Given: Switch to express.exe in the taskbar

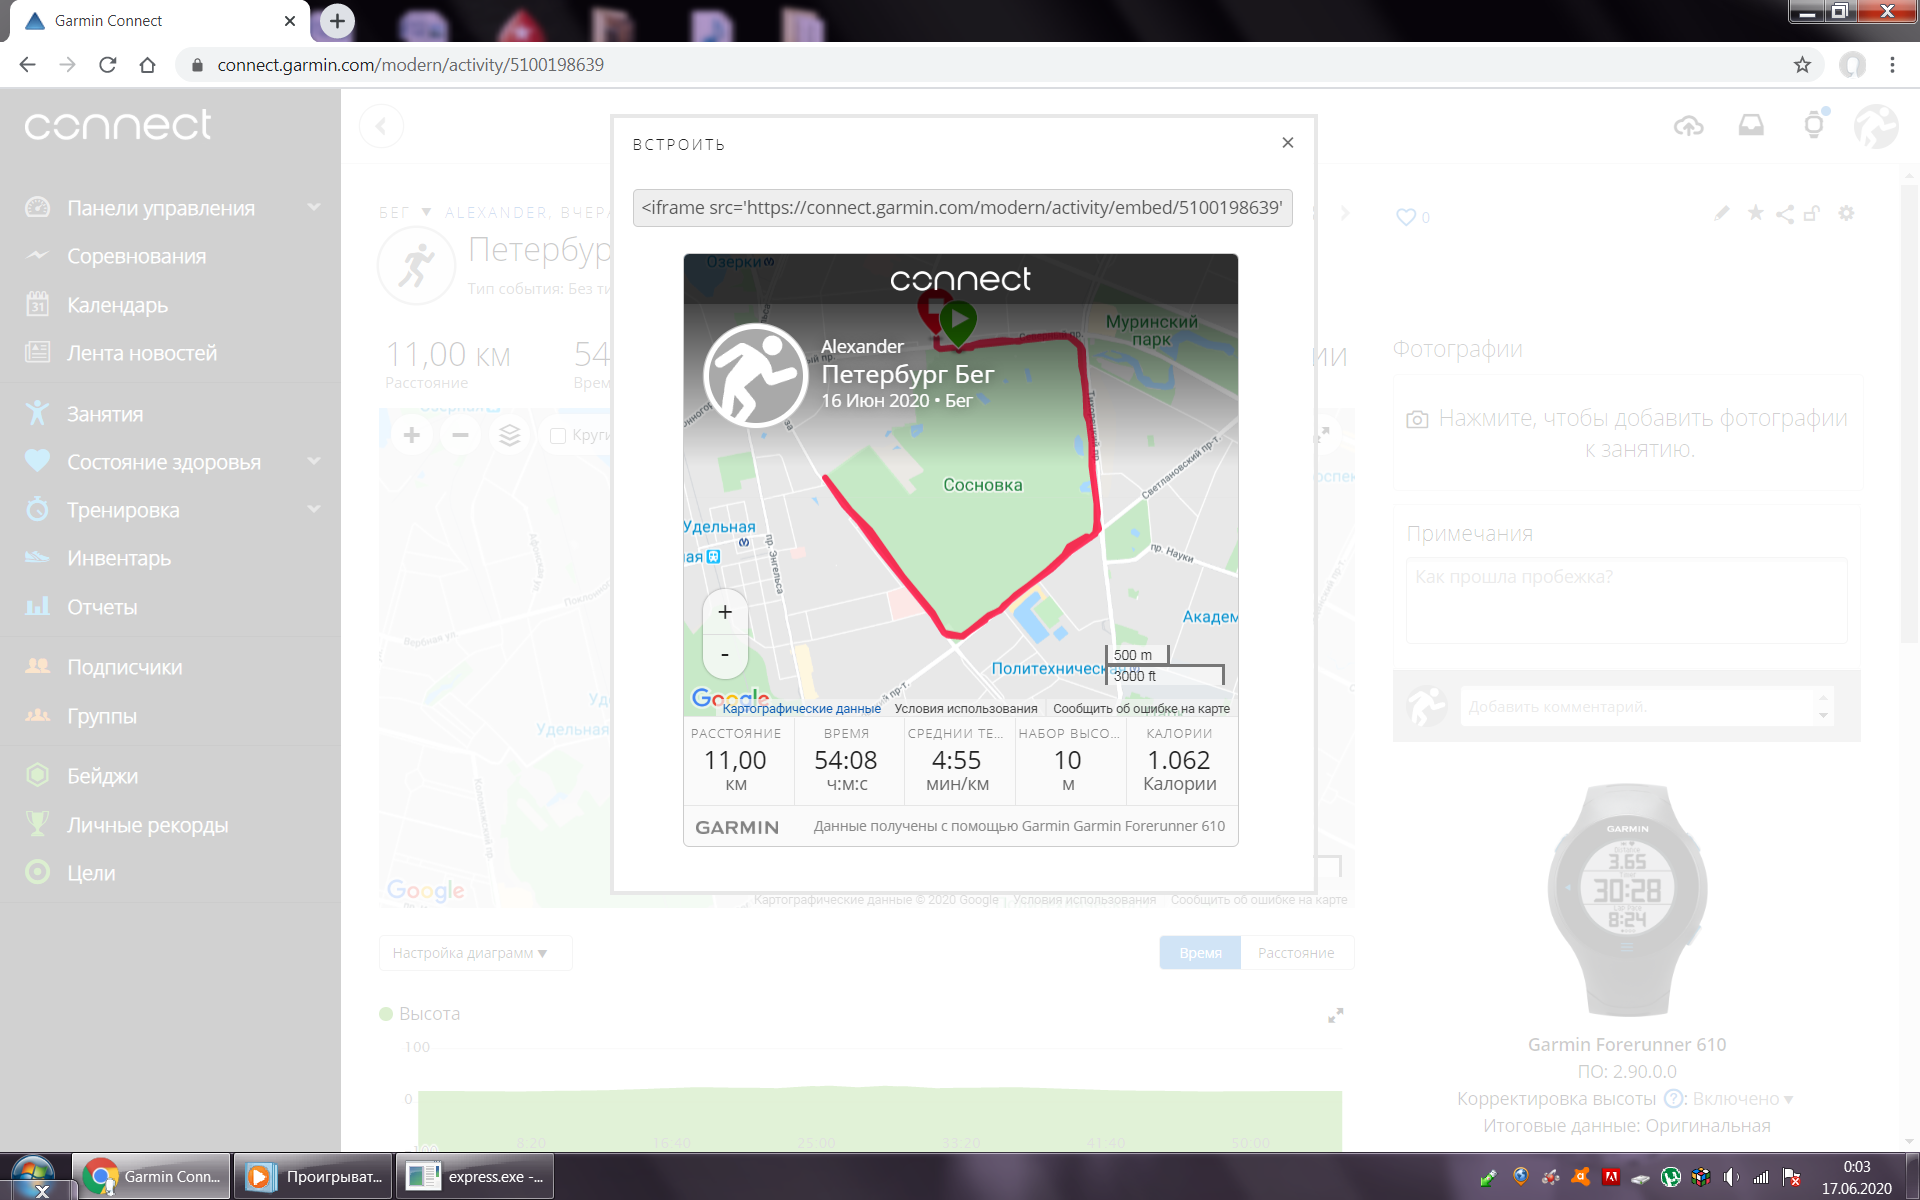Looking at the screenshot, I should (476, 1176).
